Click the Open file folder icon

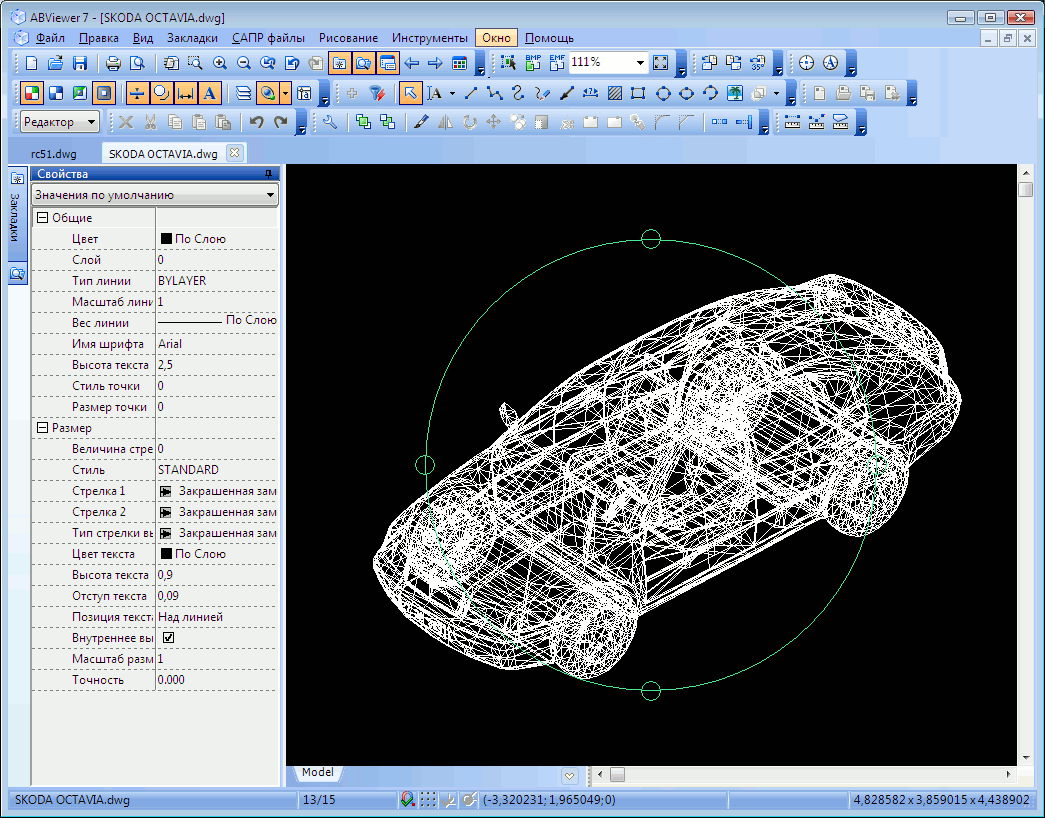pyautogui.click(x=55, y=63)
